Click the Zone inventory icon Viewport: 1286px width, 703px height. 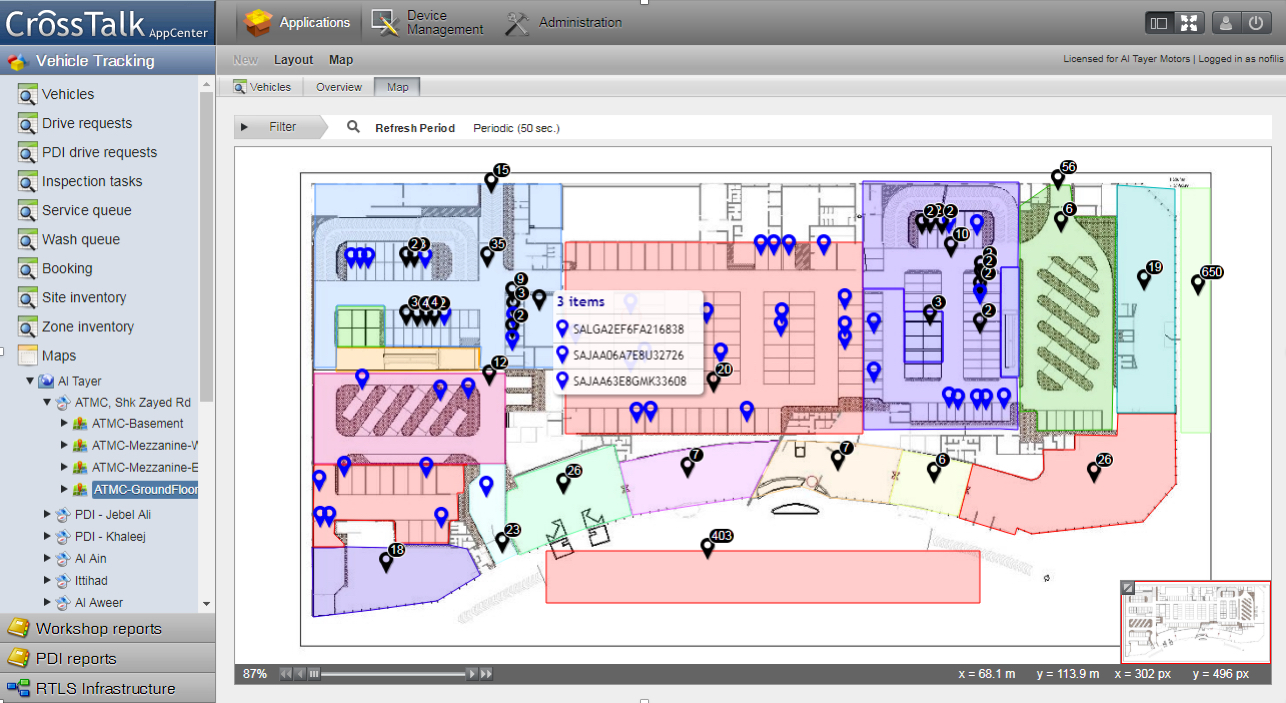[x=27, y=326]
